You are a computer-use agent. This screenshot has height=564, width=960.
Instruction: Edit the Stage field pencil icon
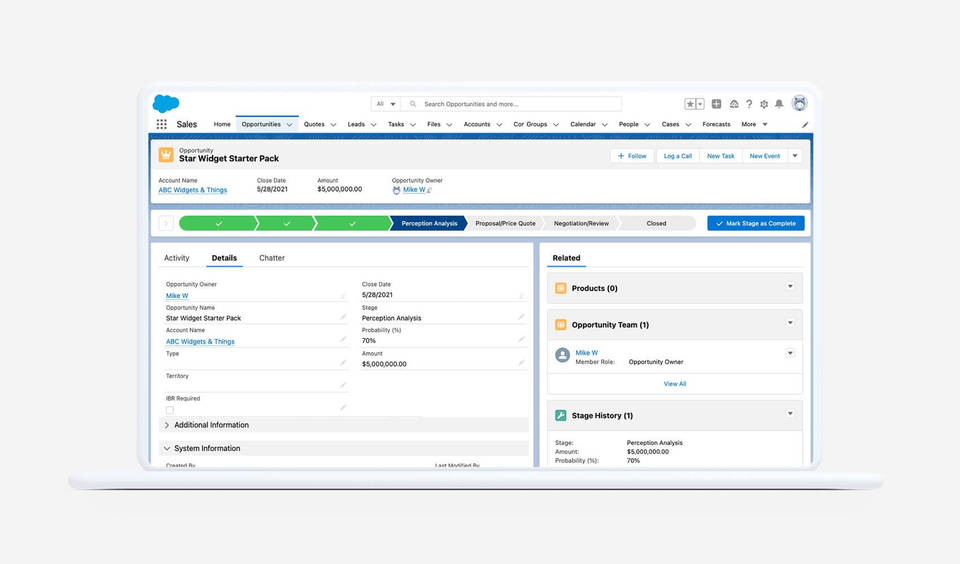pos(521,317)
